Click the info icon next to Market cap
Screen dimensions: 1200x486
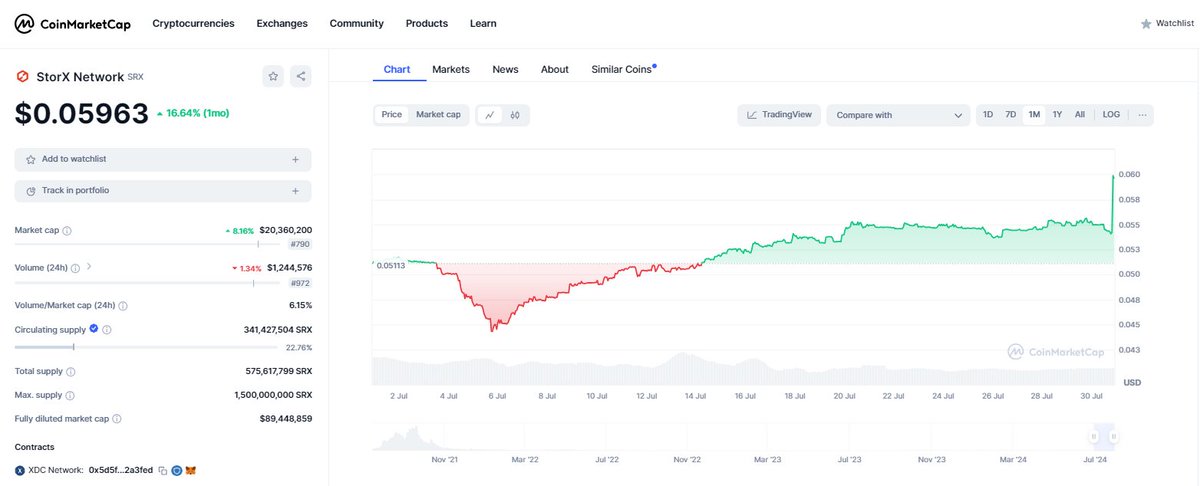point(67,230)
